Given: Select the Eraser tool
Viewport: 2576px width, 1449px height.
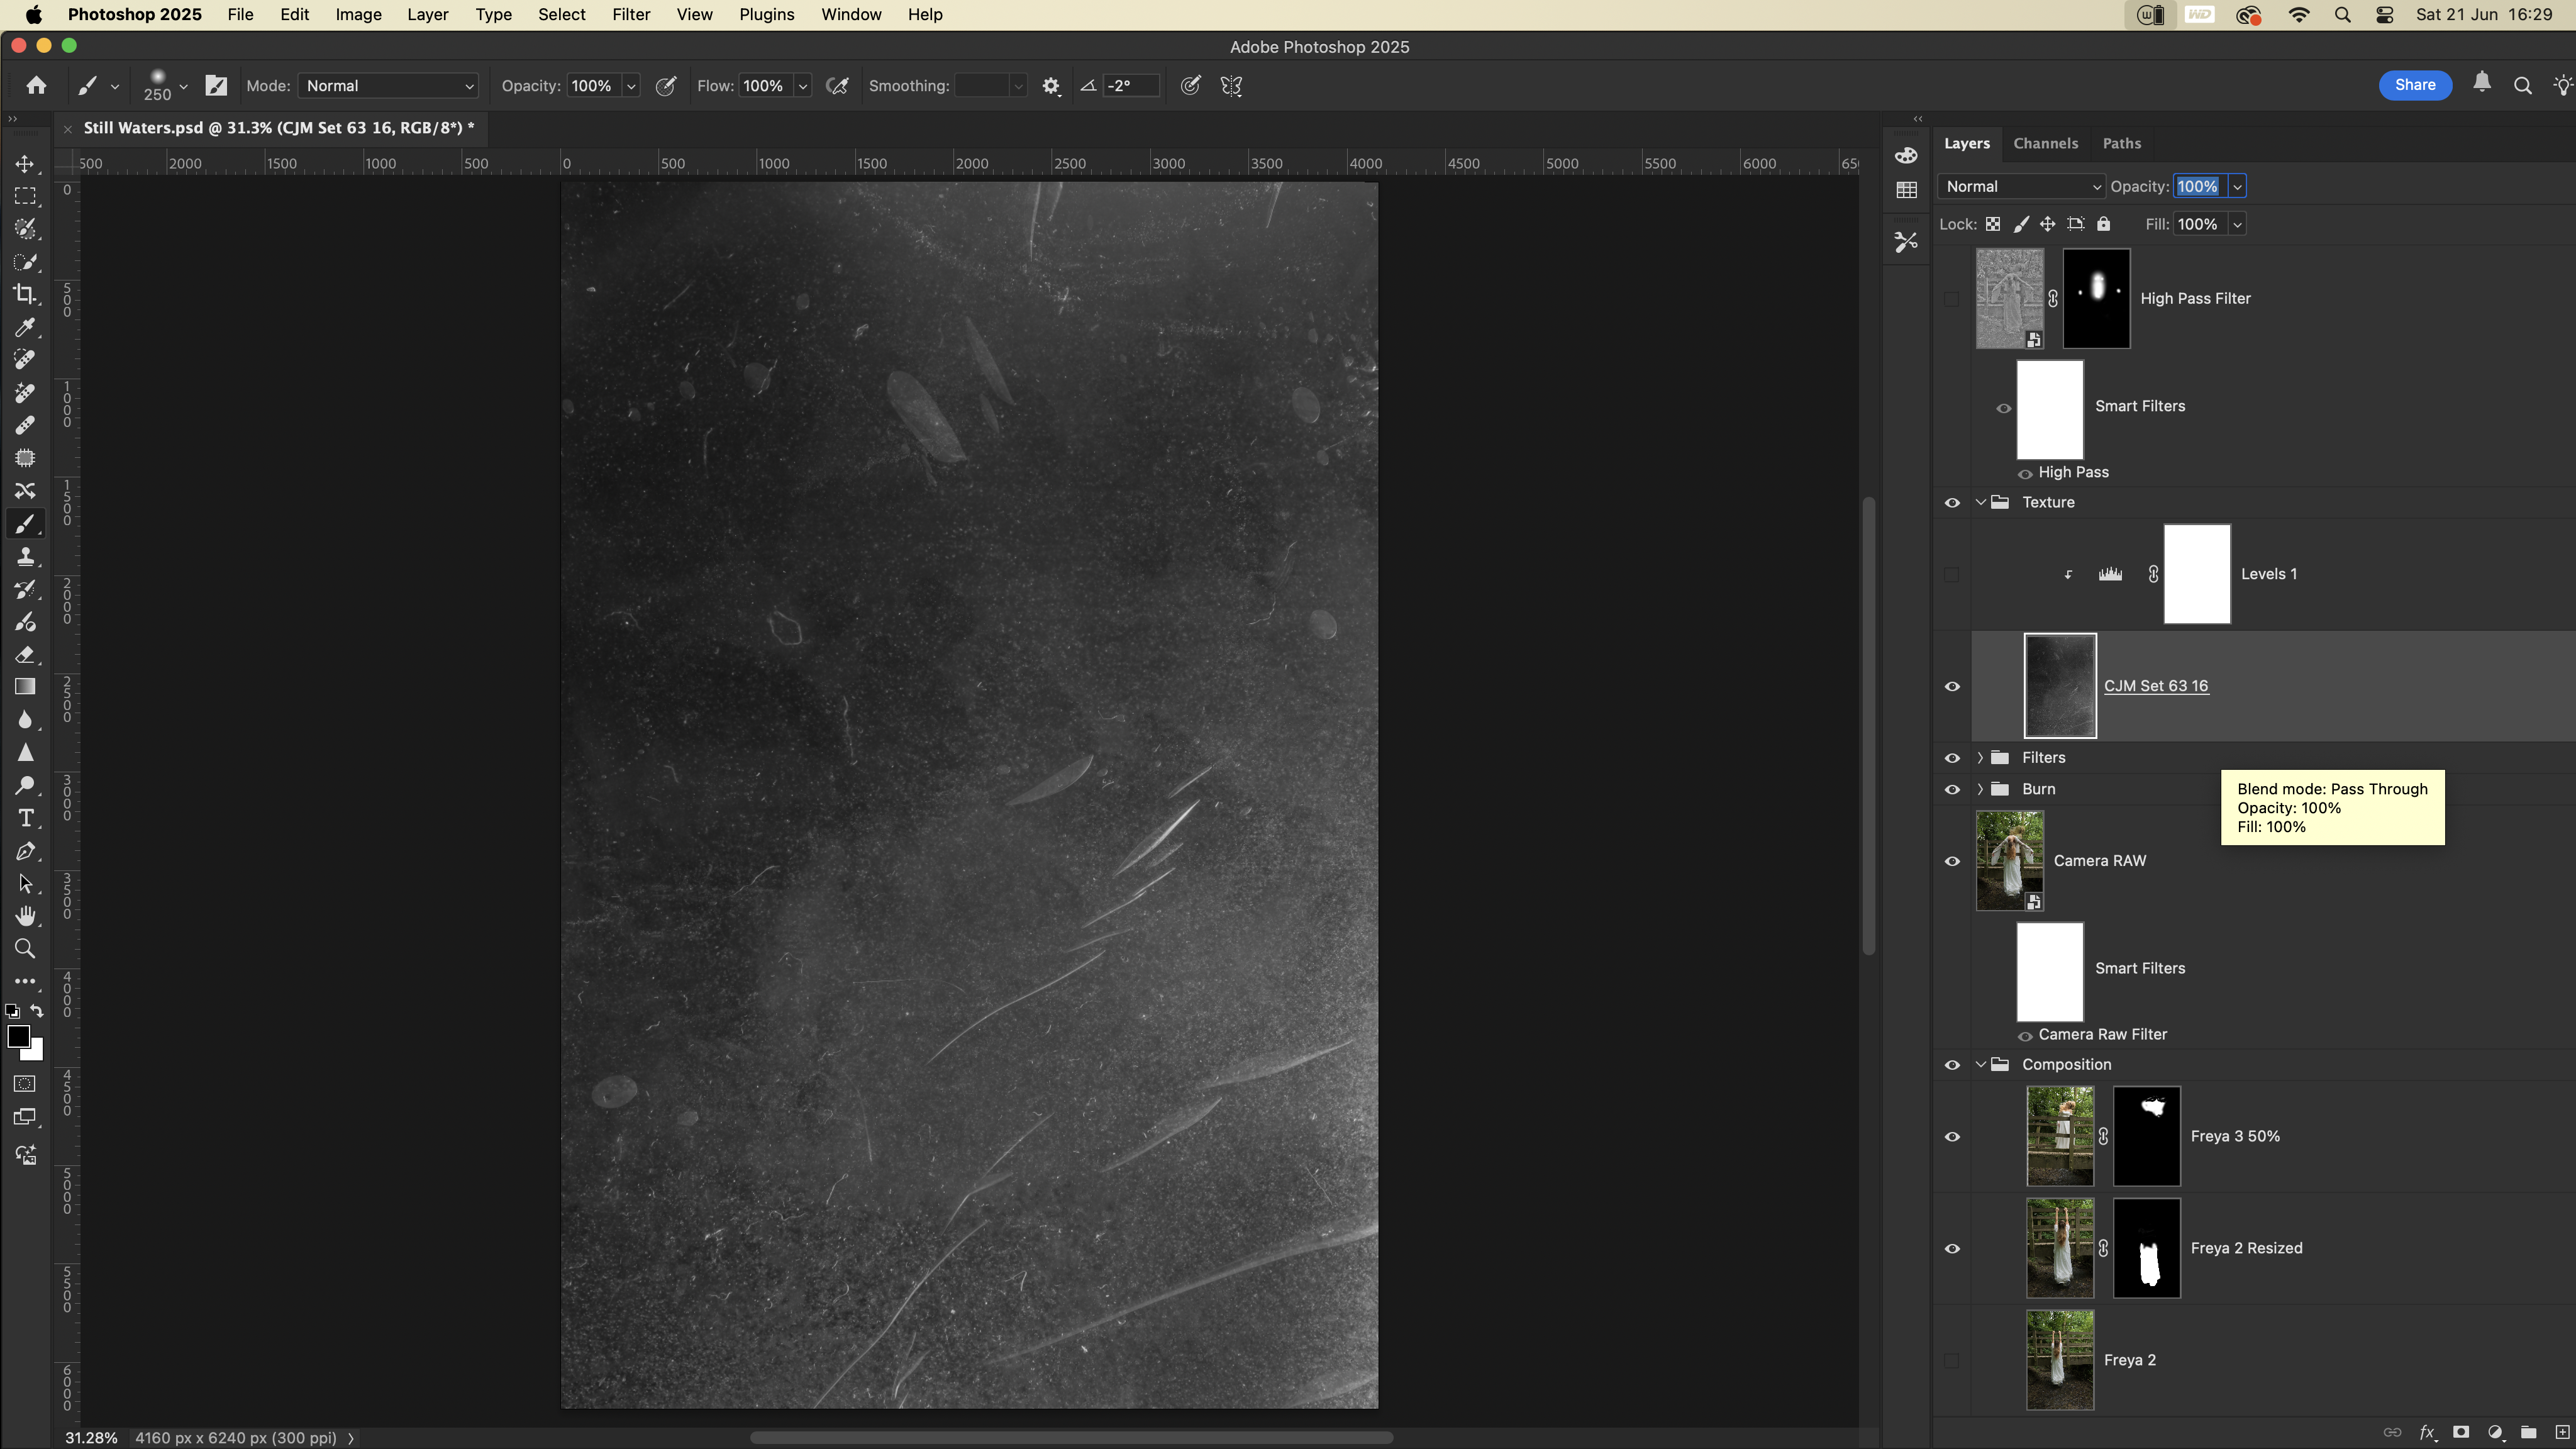Looking at the screenshot, I should coord(25,655).
